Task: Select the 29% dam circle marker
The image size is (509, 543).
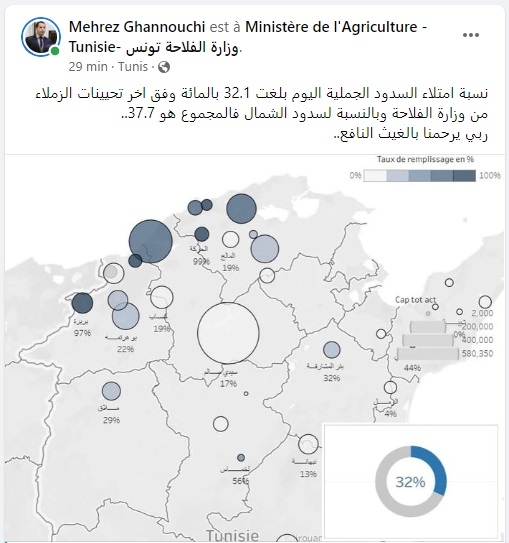Action: pyautogui.click(x=111, y=391)
